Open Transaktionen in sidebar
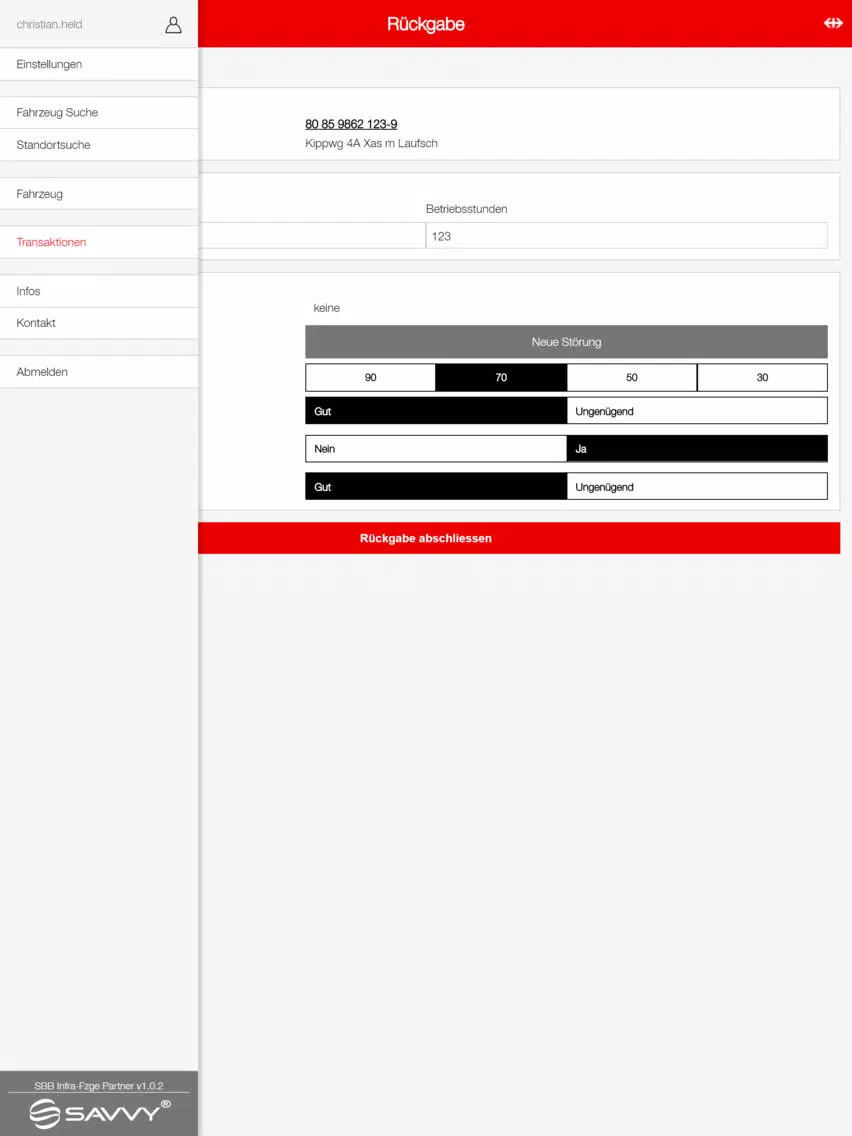 [99, 242]
